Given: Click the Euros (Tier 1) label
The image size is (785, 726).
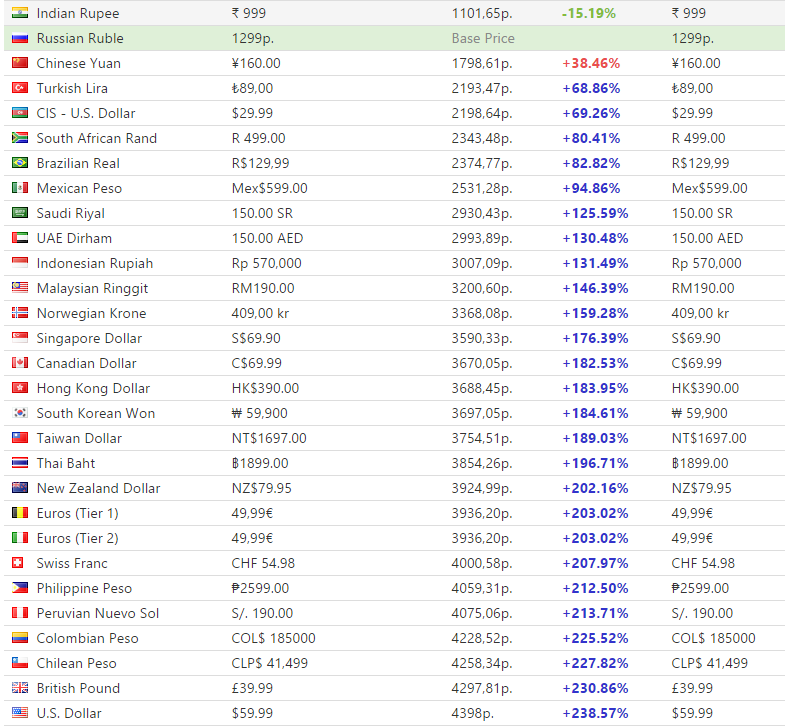Looking at the screenshot, I should click(77, 513).
